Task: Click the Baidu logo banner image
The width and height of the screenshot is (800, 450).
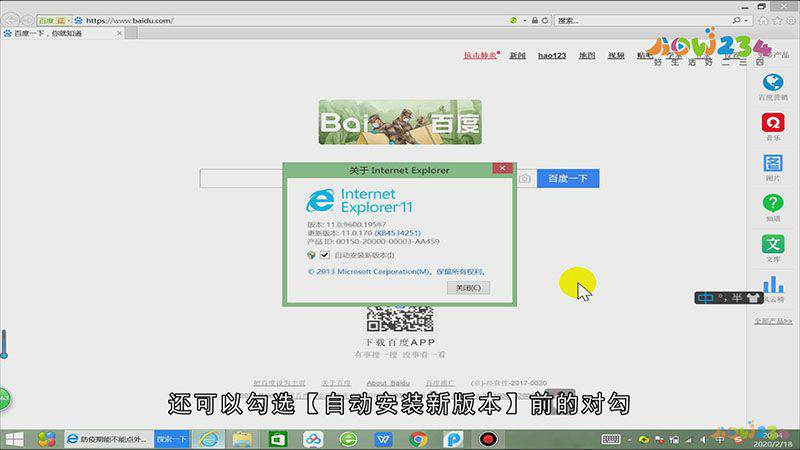Action: 400,122
